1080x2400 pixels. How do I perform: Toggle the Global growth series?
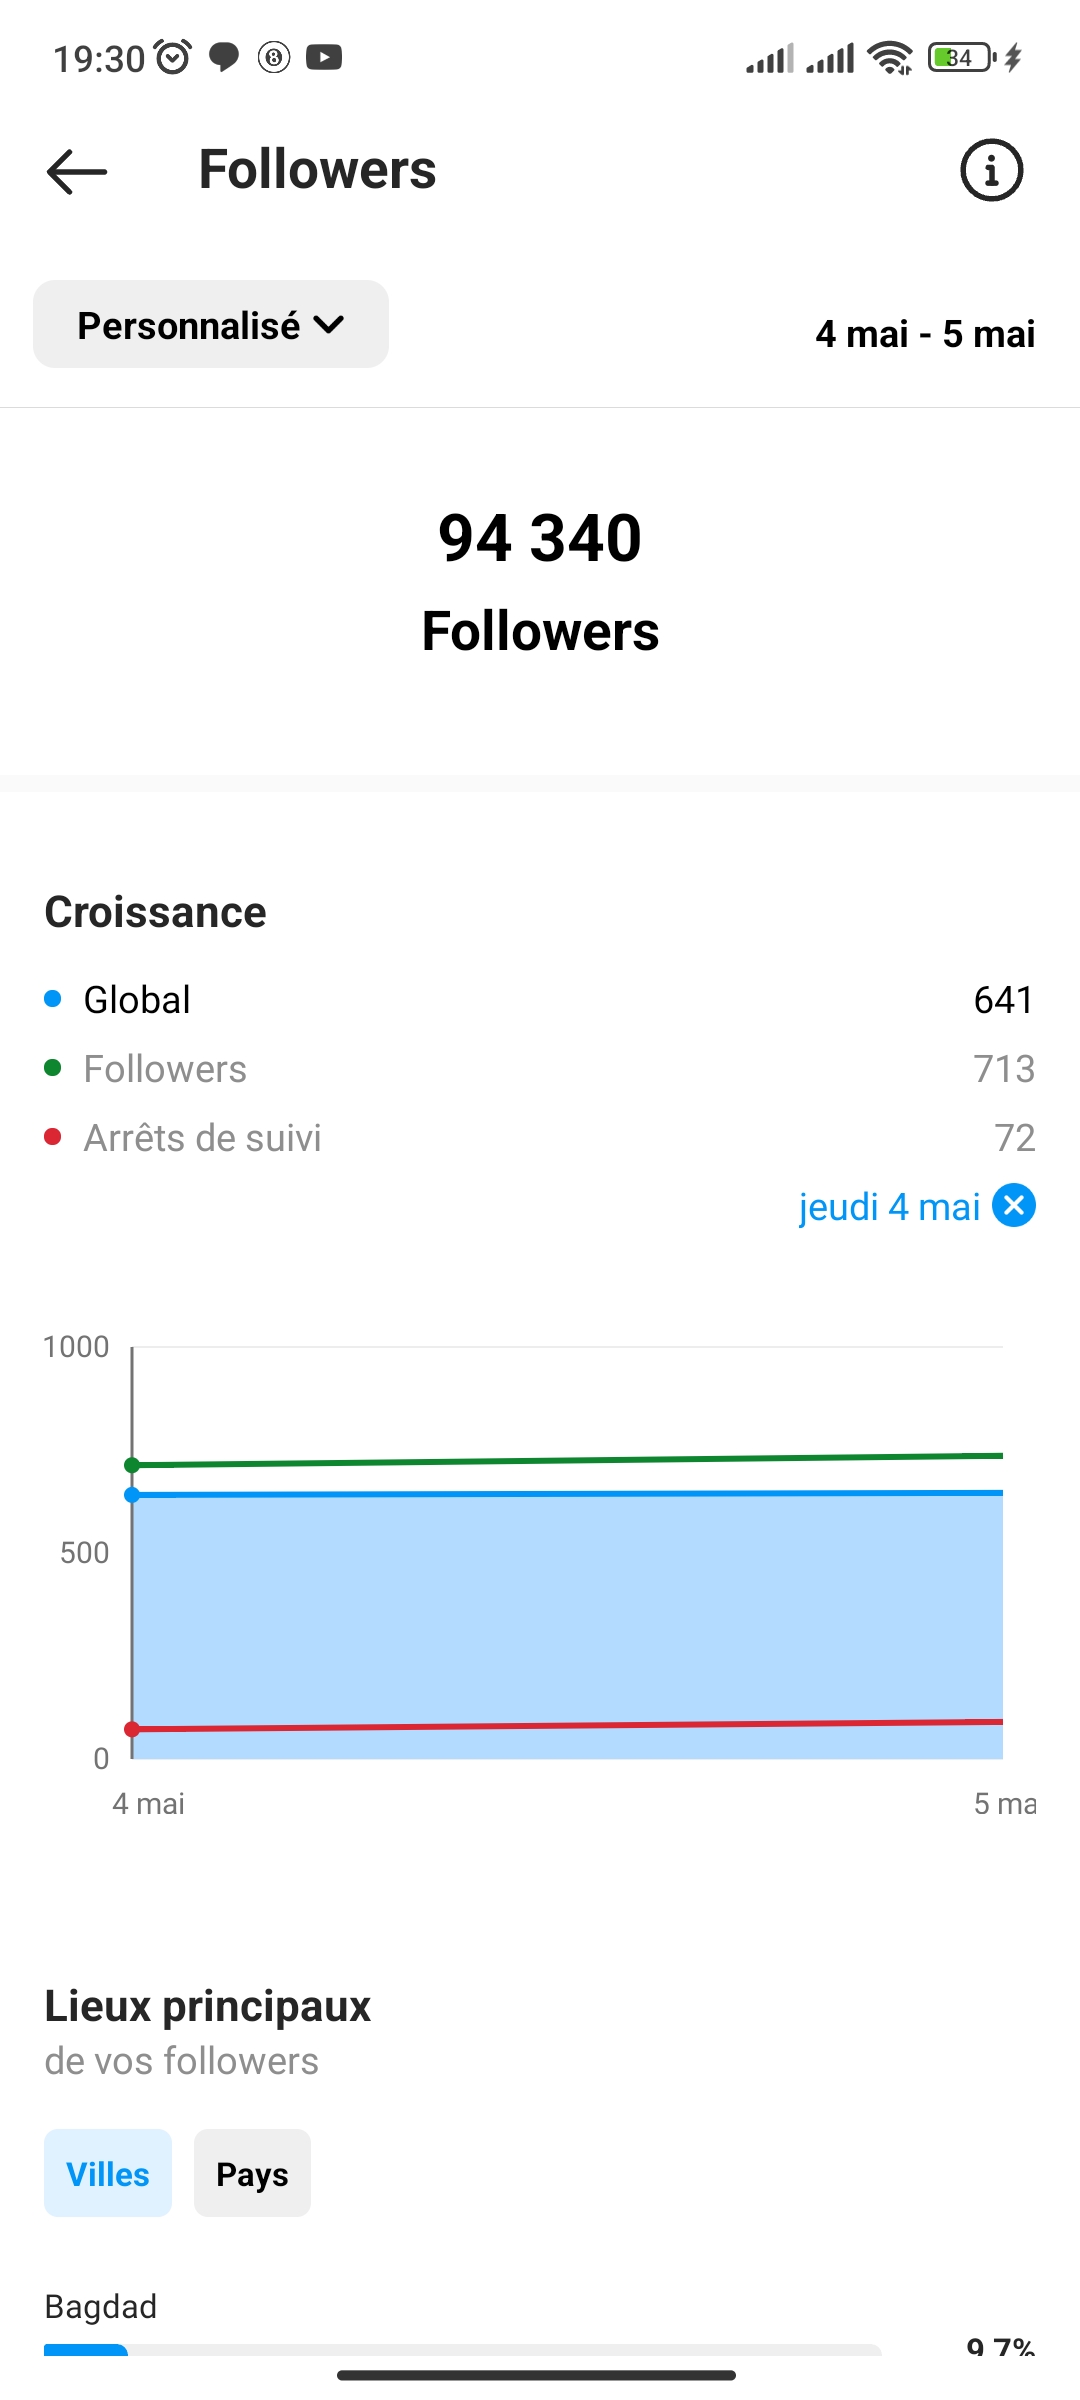(x=137, y=1000)
